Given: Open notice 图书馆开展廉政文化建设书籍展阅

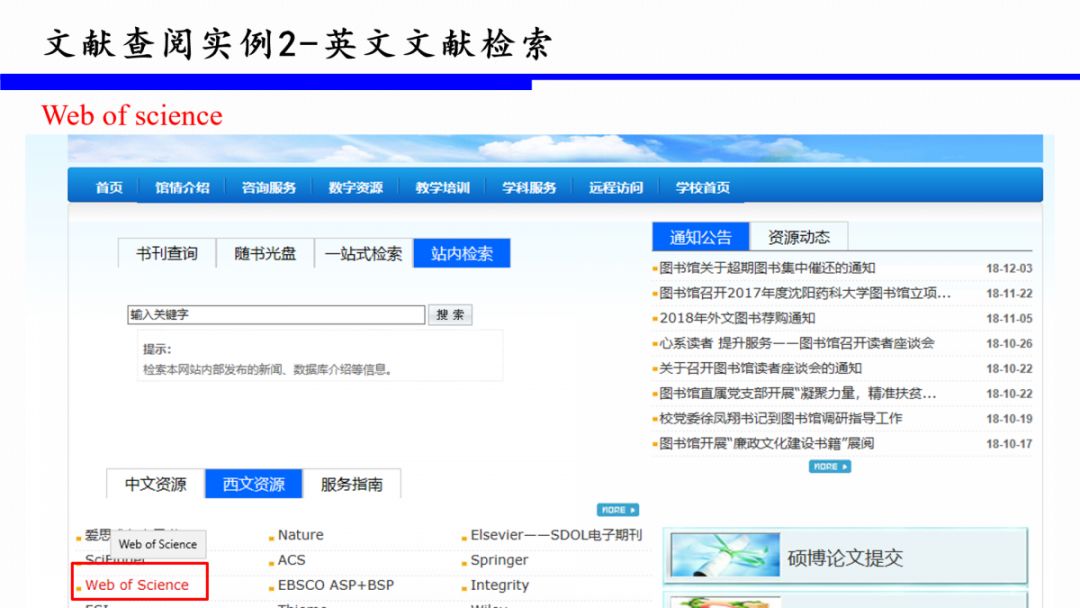Looking at the screenshot, I should (767, 443).
